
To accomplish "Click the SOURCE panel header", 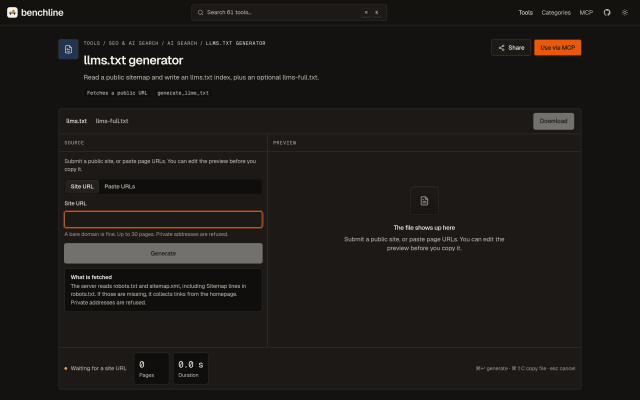I will click(74, 143).
